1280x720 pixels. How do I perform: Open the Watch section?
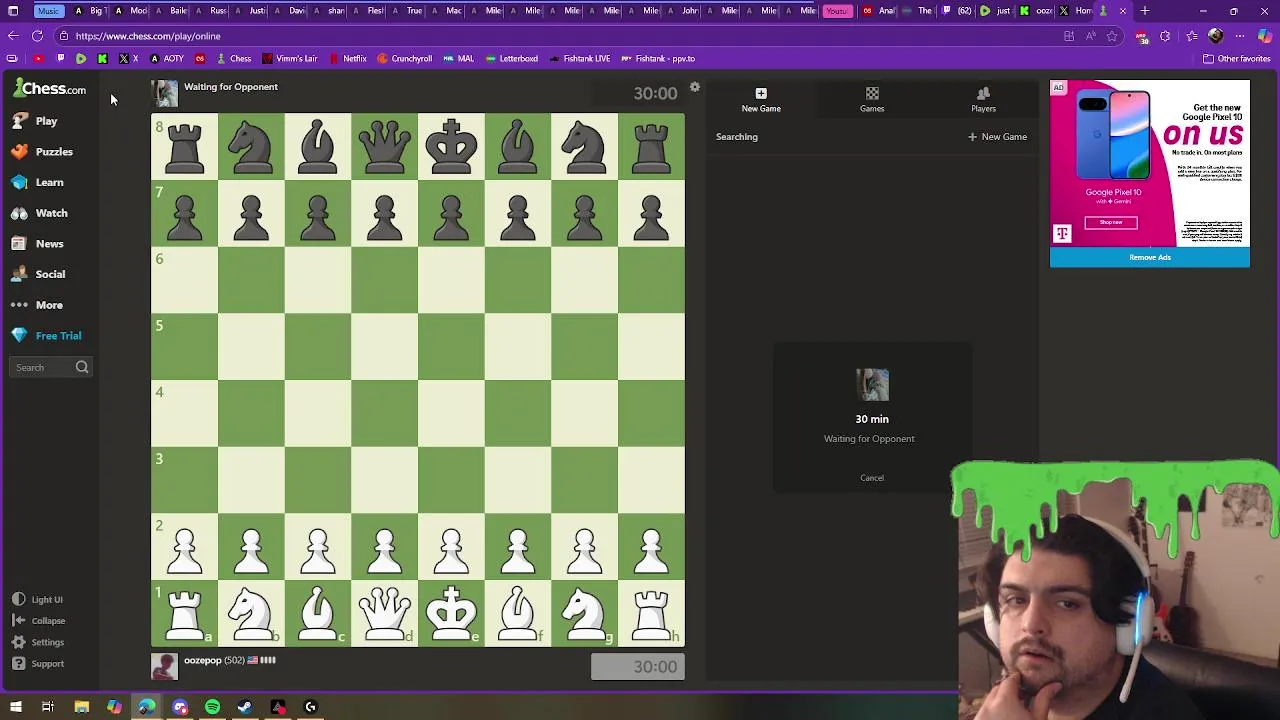pos(40,213)
